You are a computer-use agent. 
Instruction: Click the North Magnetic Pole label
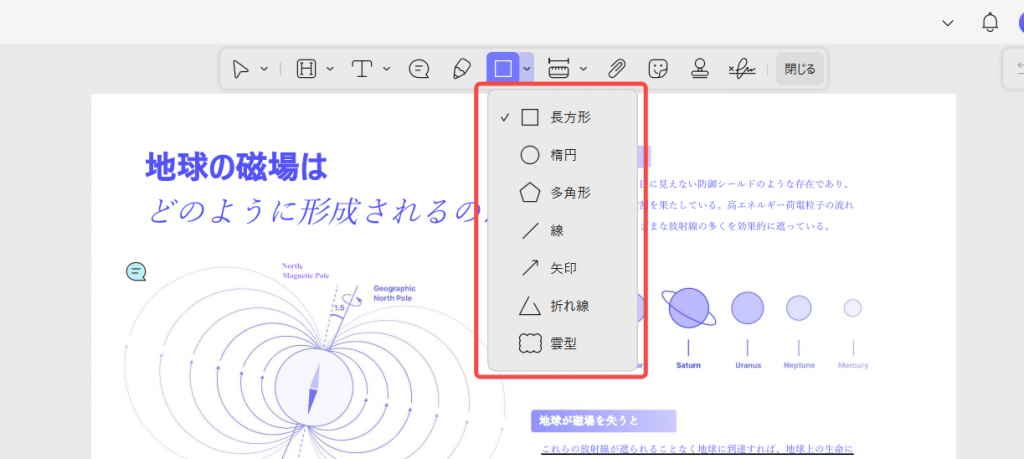pyautogui.click(x=305, y=271)
